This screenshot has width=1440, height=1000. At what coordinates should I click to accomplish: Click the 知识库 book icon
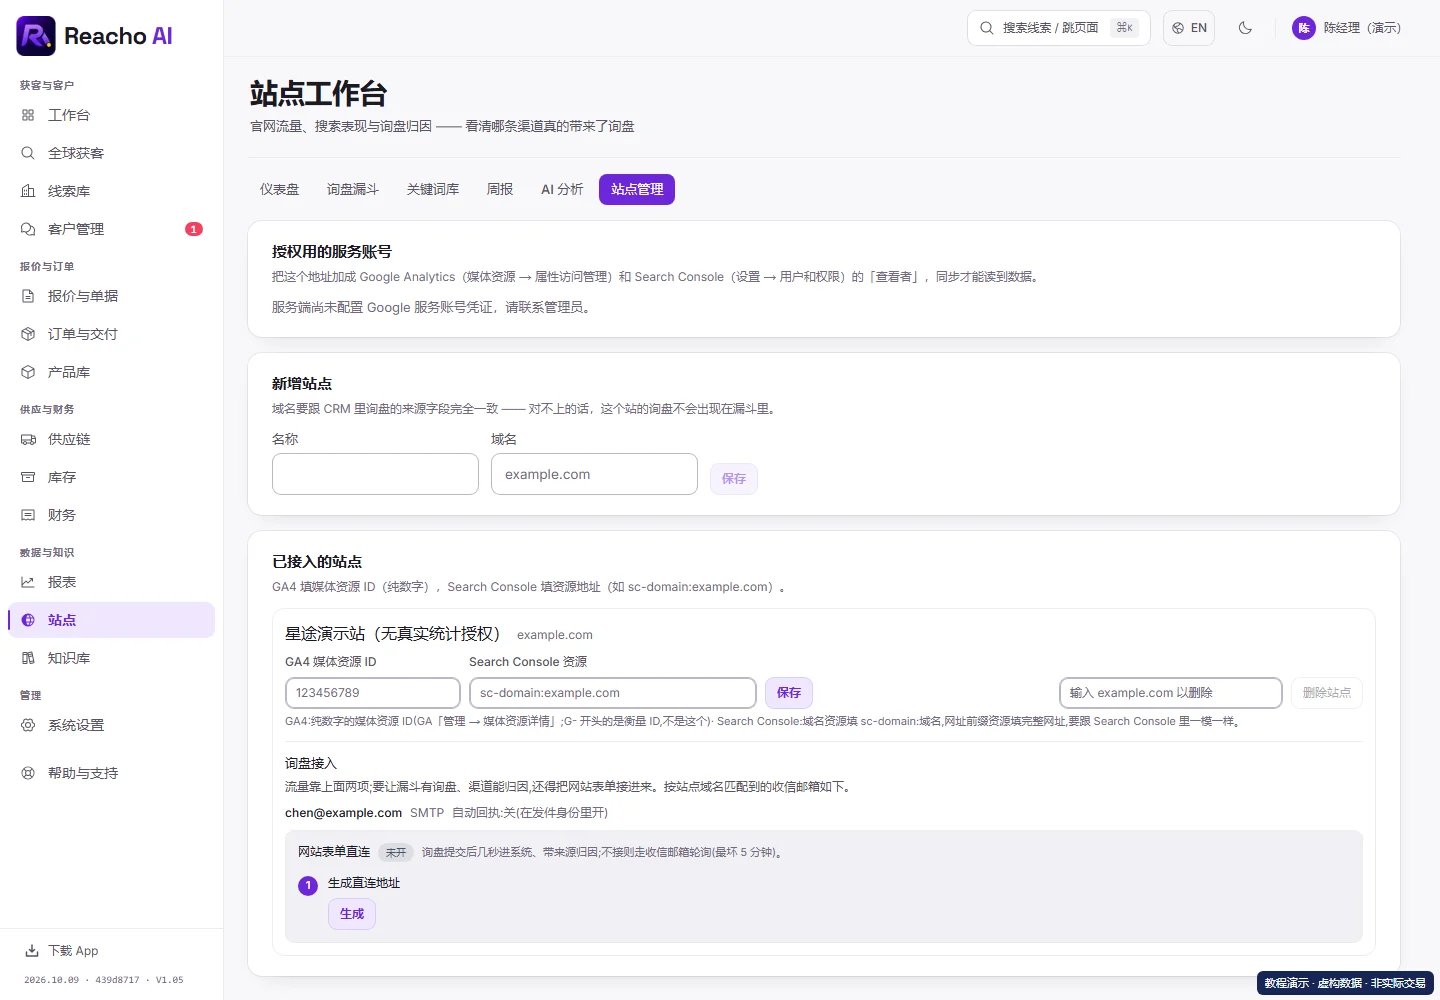pyautogui.click(x=28, y=658)
